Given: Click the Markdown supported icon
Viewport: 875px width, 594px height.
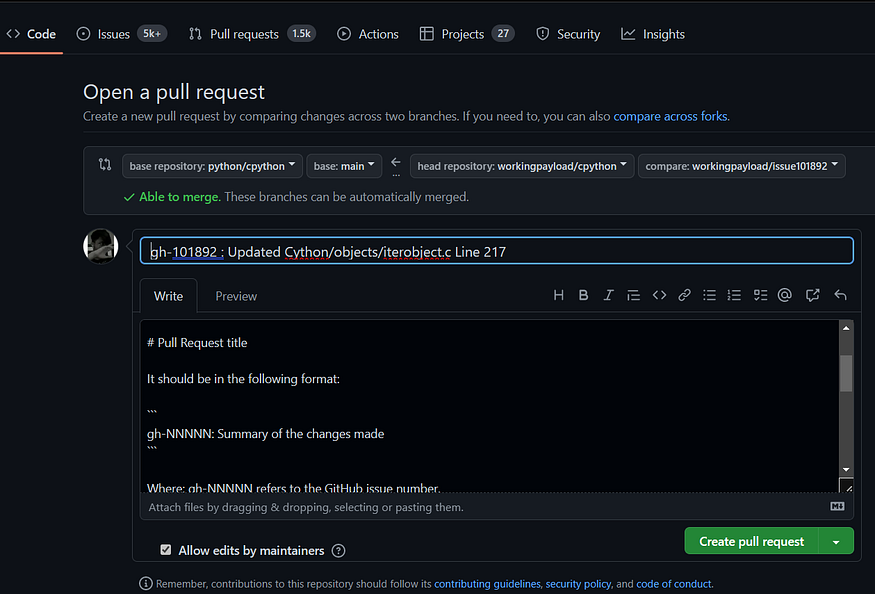Looking at the screenshot, I should click(837, 506).
